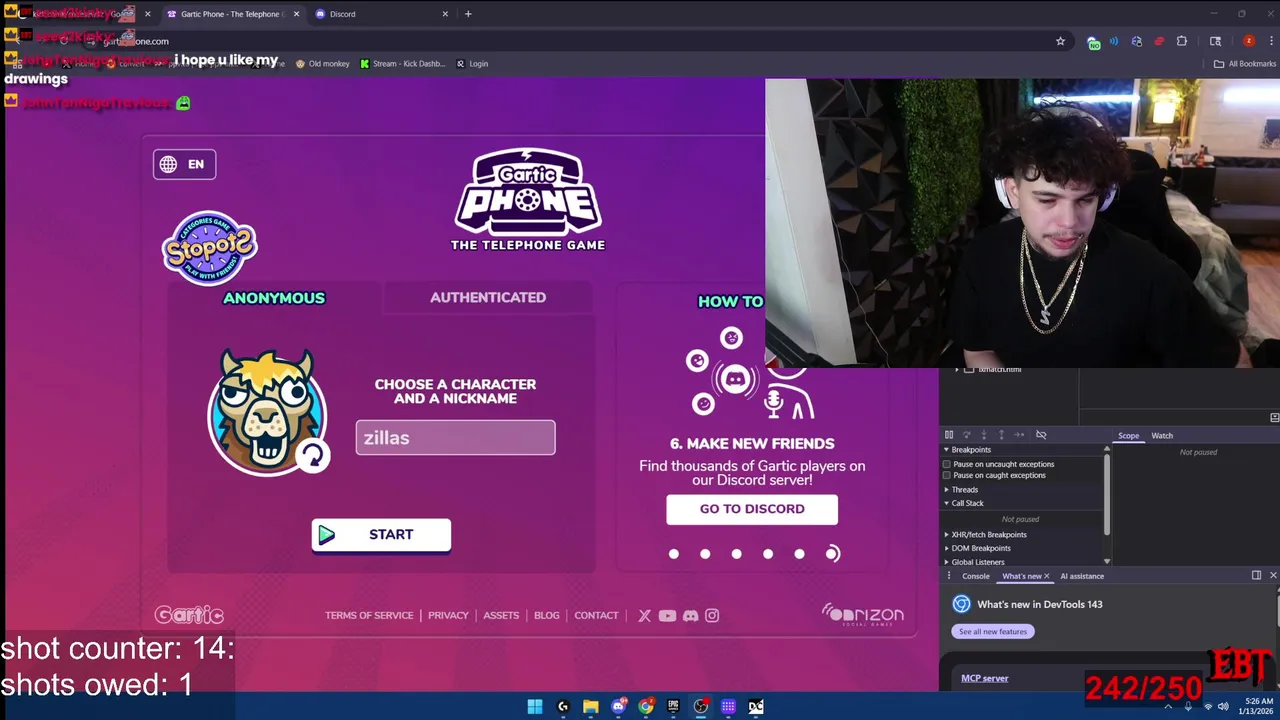Select the fourth how-to carousel dot
1280x720 pixels.
pos(768,554)
